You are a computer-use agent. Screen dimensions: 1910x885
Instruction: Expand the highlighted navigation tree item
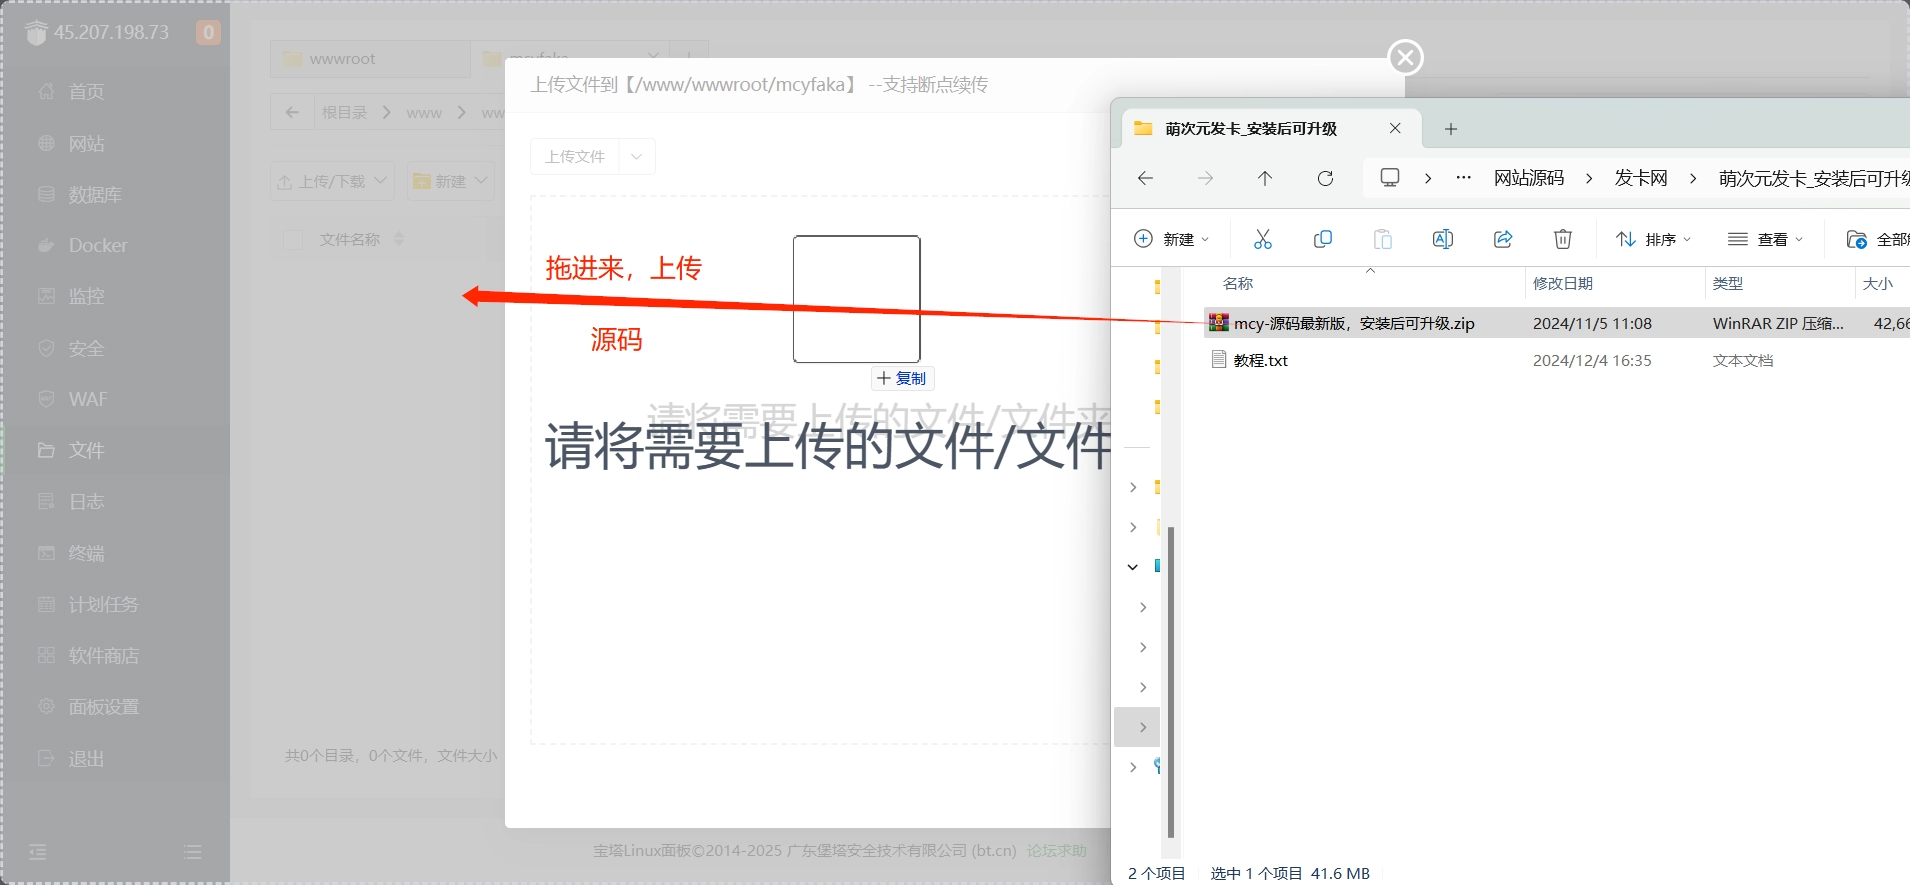[1143, 727]
